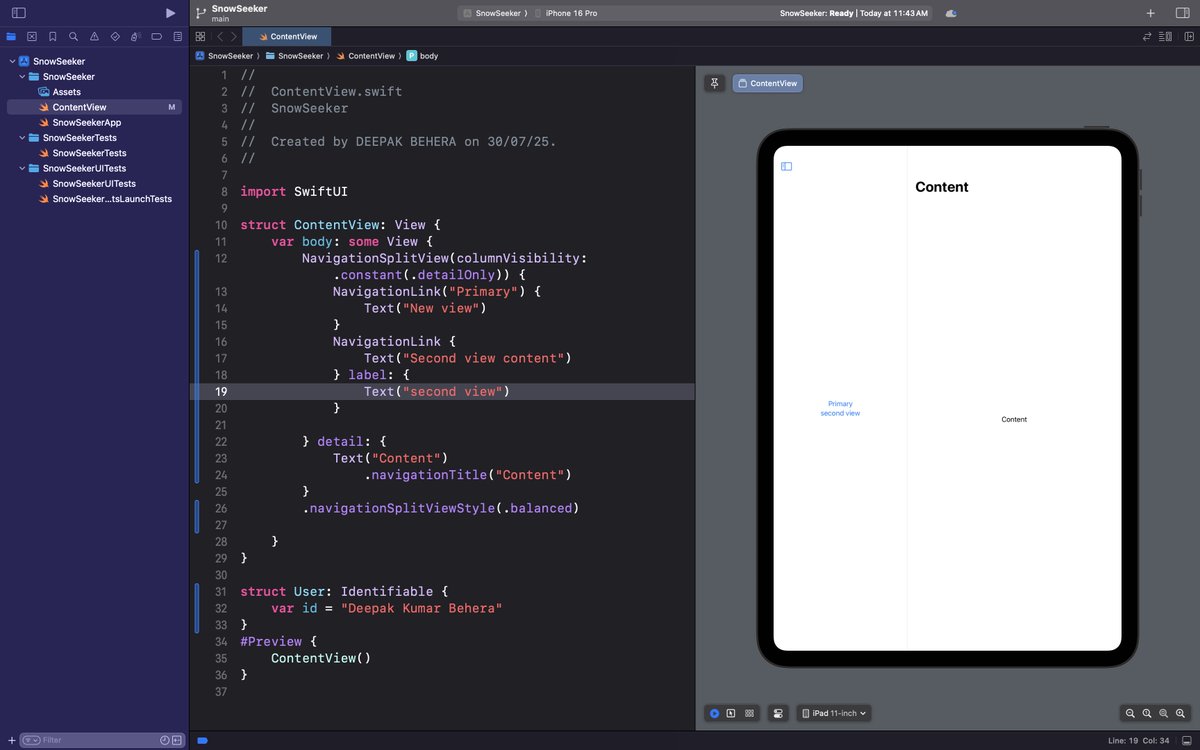Viewport: 1200px width, 750px height.
Task: Switch preview to Live mode
Action: (714, 713)
